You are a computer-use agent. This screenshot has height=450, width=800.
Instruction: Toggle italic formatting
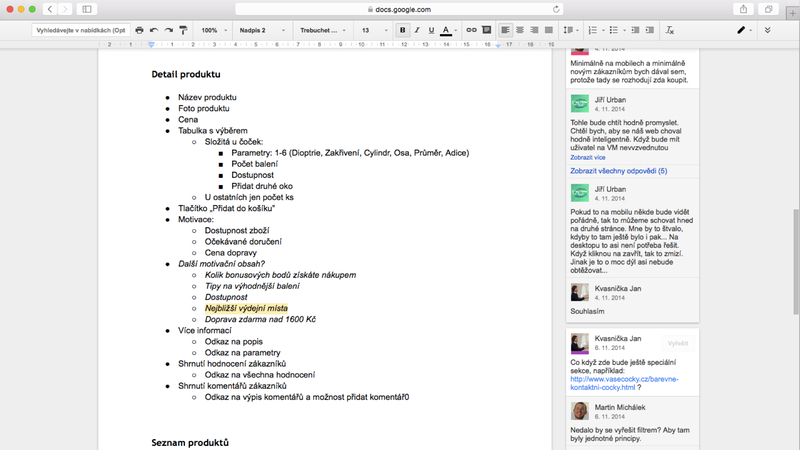(x=417, y=31)
